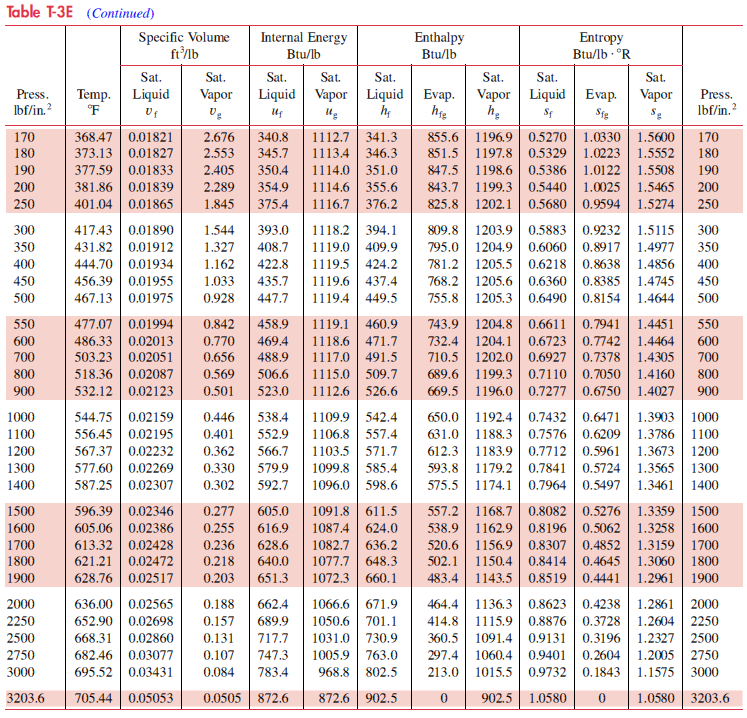Screen dimensions: 747x718
Task: Click the entropy value 1.5600
Action: (656, 137)
